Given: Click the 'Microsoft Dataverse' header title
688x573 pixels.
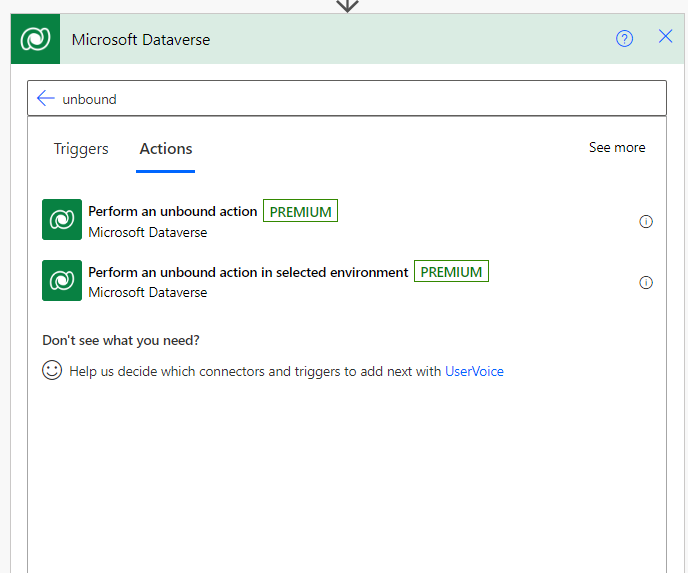Looking at the screenshot, I should tap(141, 39).
